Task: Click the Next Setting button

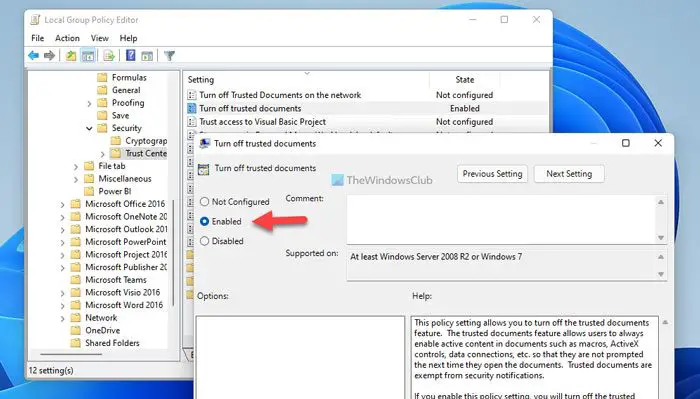Action: 569,174
